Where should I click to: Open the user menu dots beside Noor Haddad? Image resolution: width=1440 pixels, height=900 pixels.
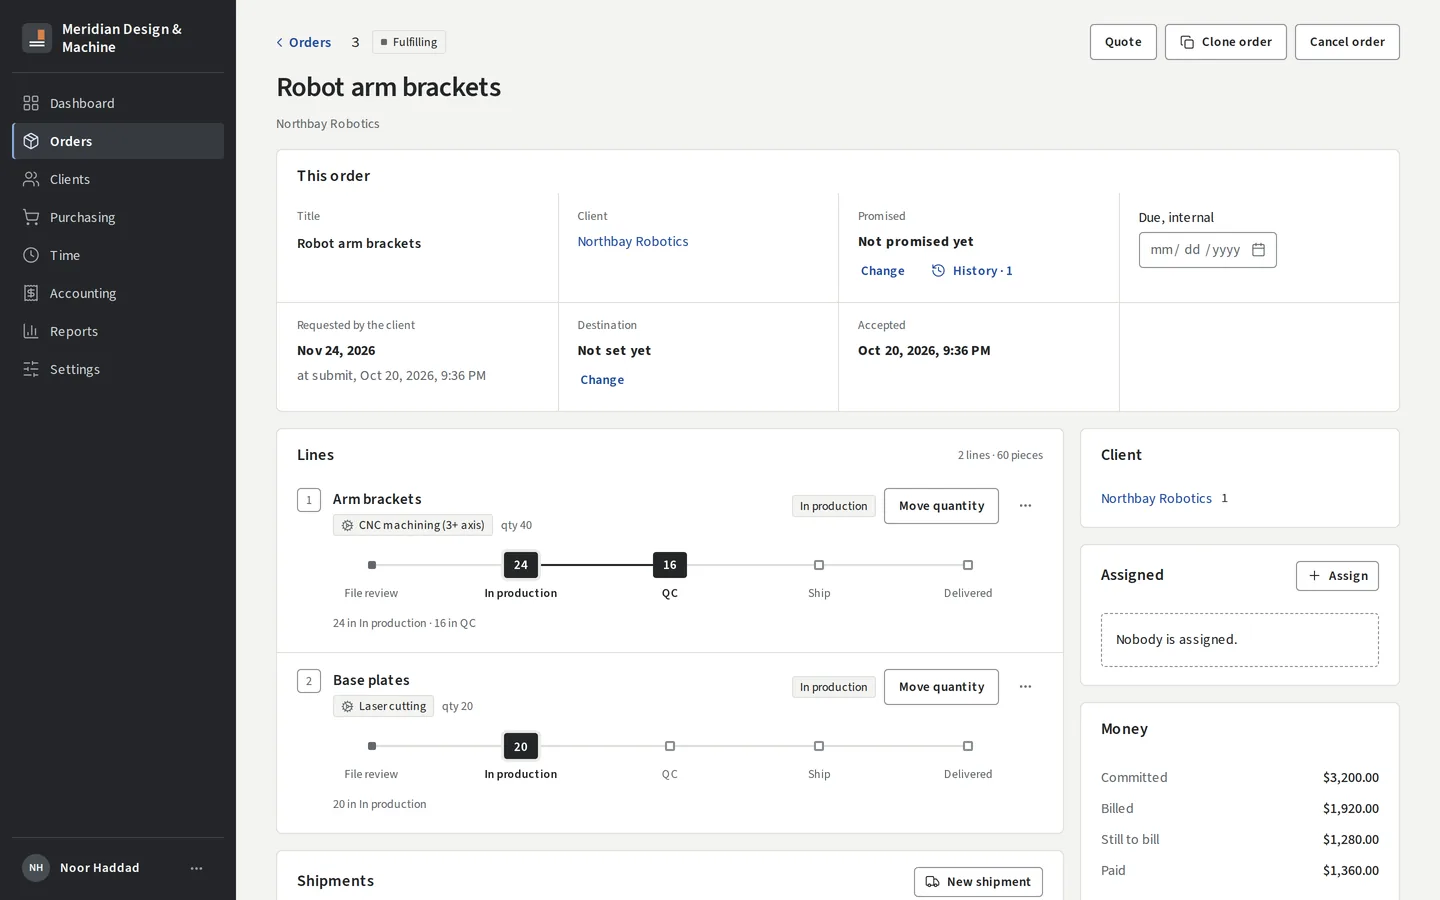pos(196,868)
